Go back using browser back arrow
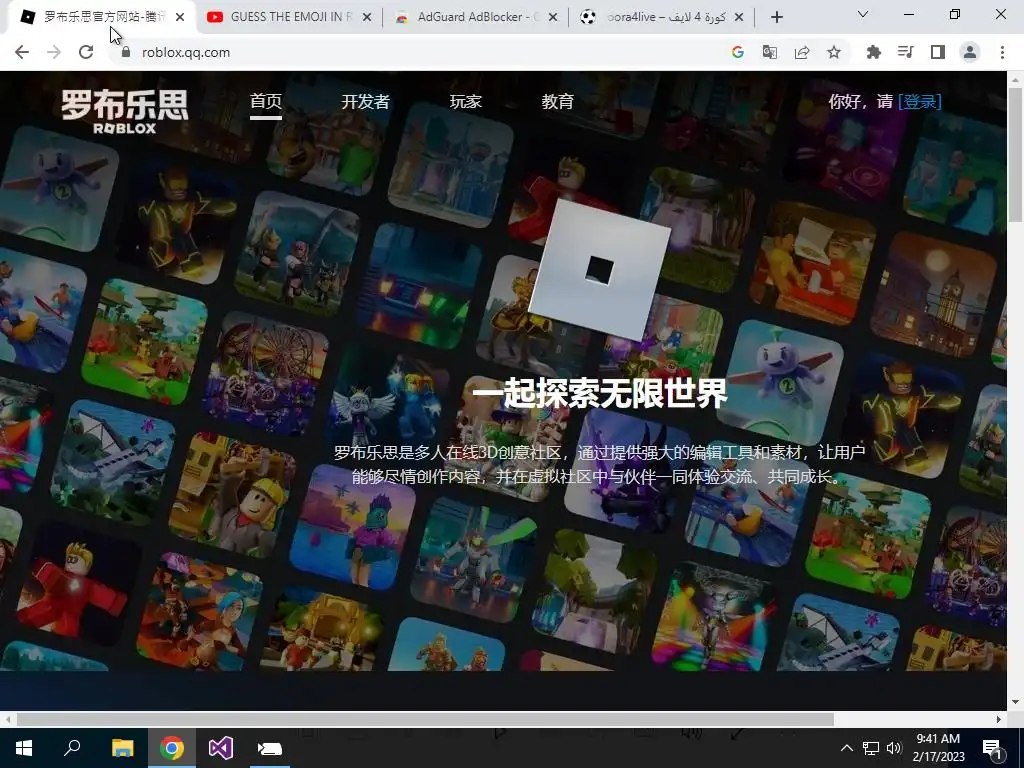The width and height of the screenshot is (1024, 768). pos(22,52)
